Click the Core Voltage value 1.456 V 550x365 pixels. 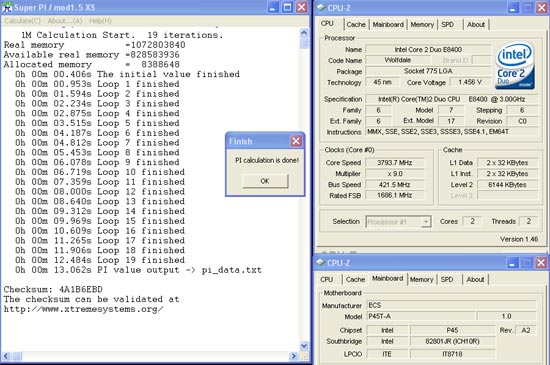[x=470, y=82]
